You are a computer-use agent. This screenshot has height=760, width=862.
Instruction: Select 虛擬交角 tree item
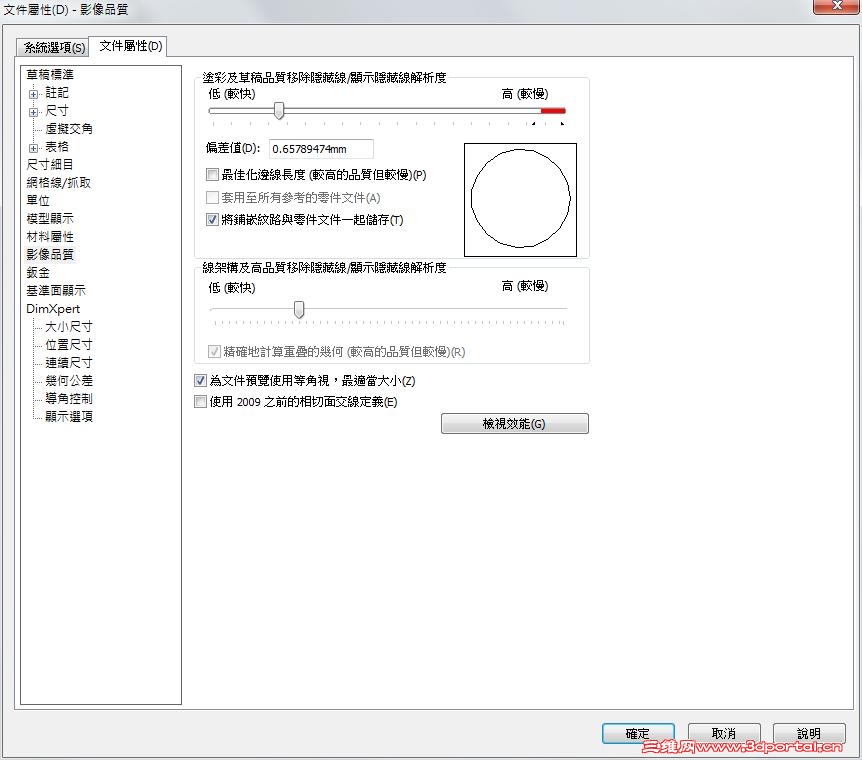69,129
